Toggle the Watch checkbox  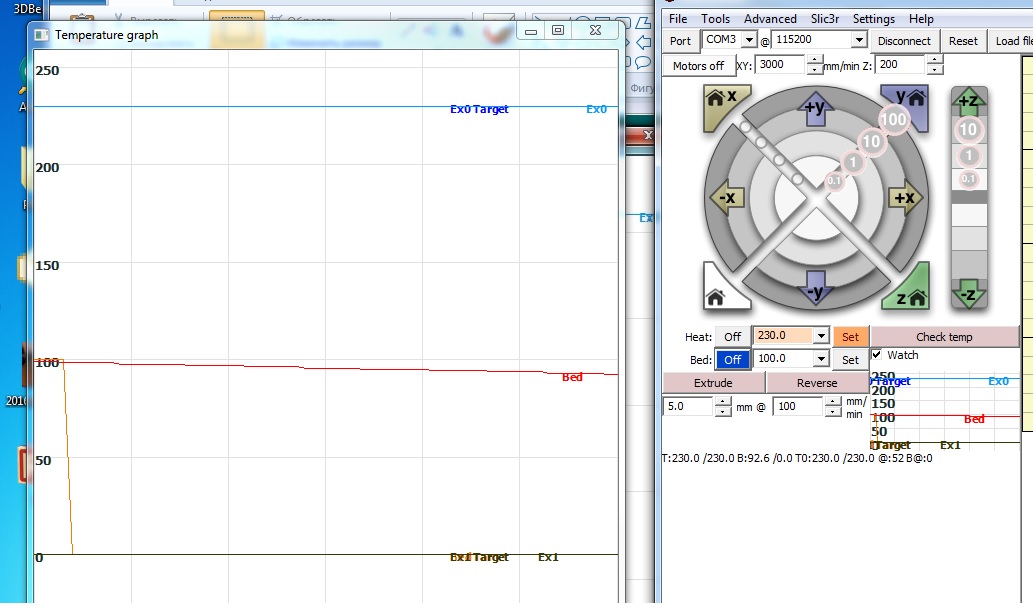[877, 355]
